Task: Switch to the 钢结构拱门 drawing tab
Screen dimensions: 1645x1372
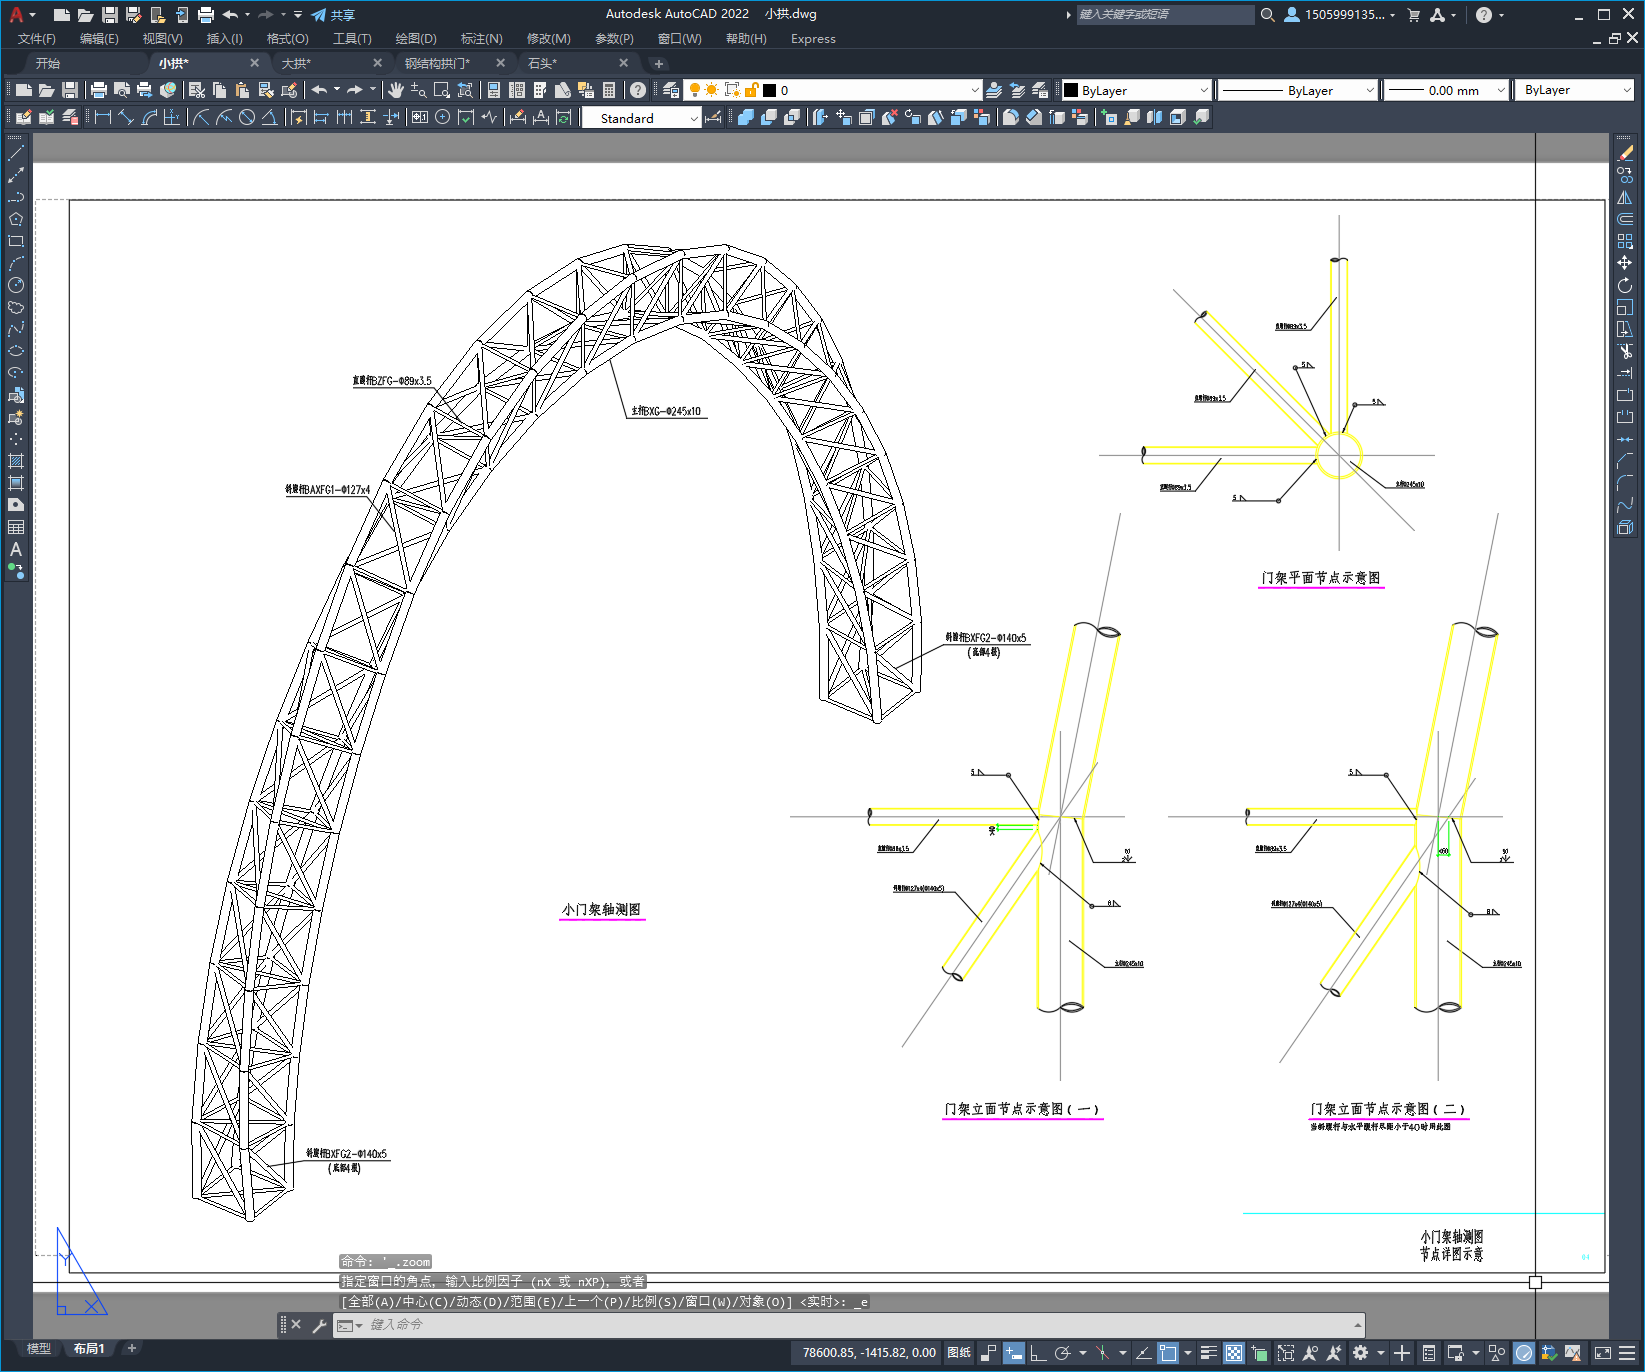Action: (x=437, y=63)
